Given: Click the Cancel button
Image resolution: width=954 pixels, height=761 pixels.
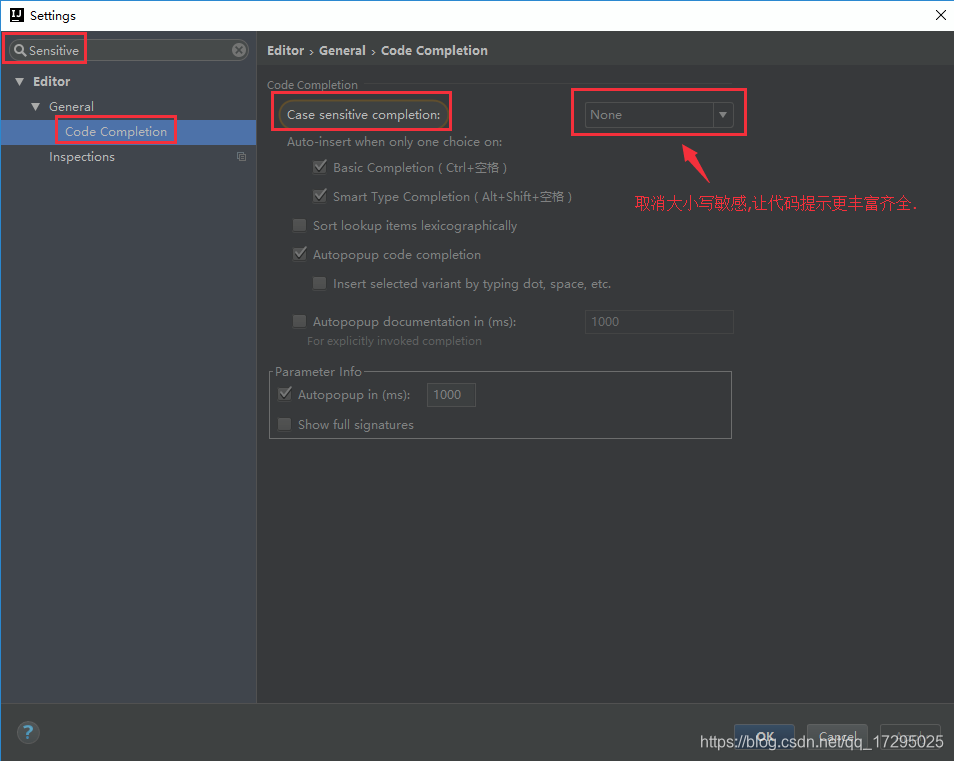Looking at the screenshot, I should coord(837,736).
